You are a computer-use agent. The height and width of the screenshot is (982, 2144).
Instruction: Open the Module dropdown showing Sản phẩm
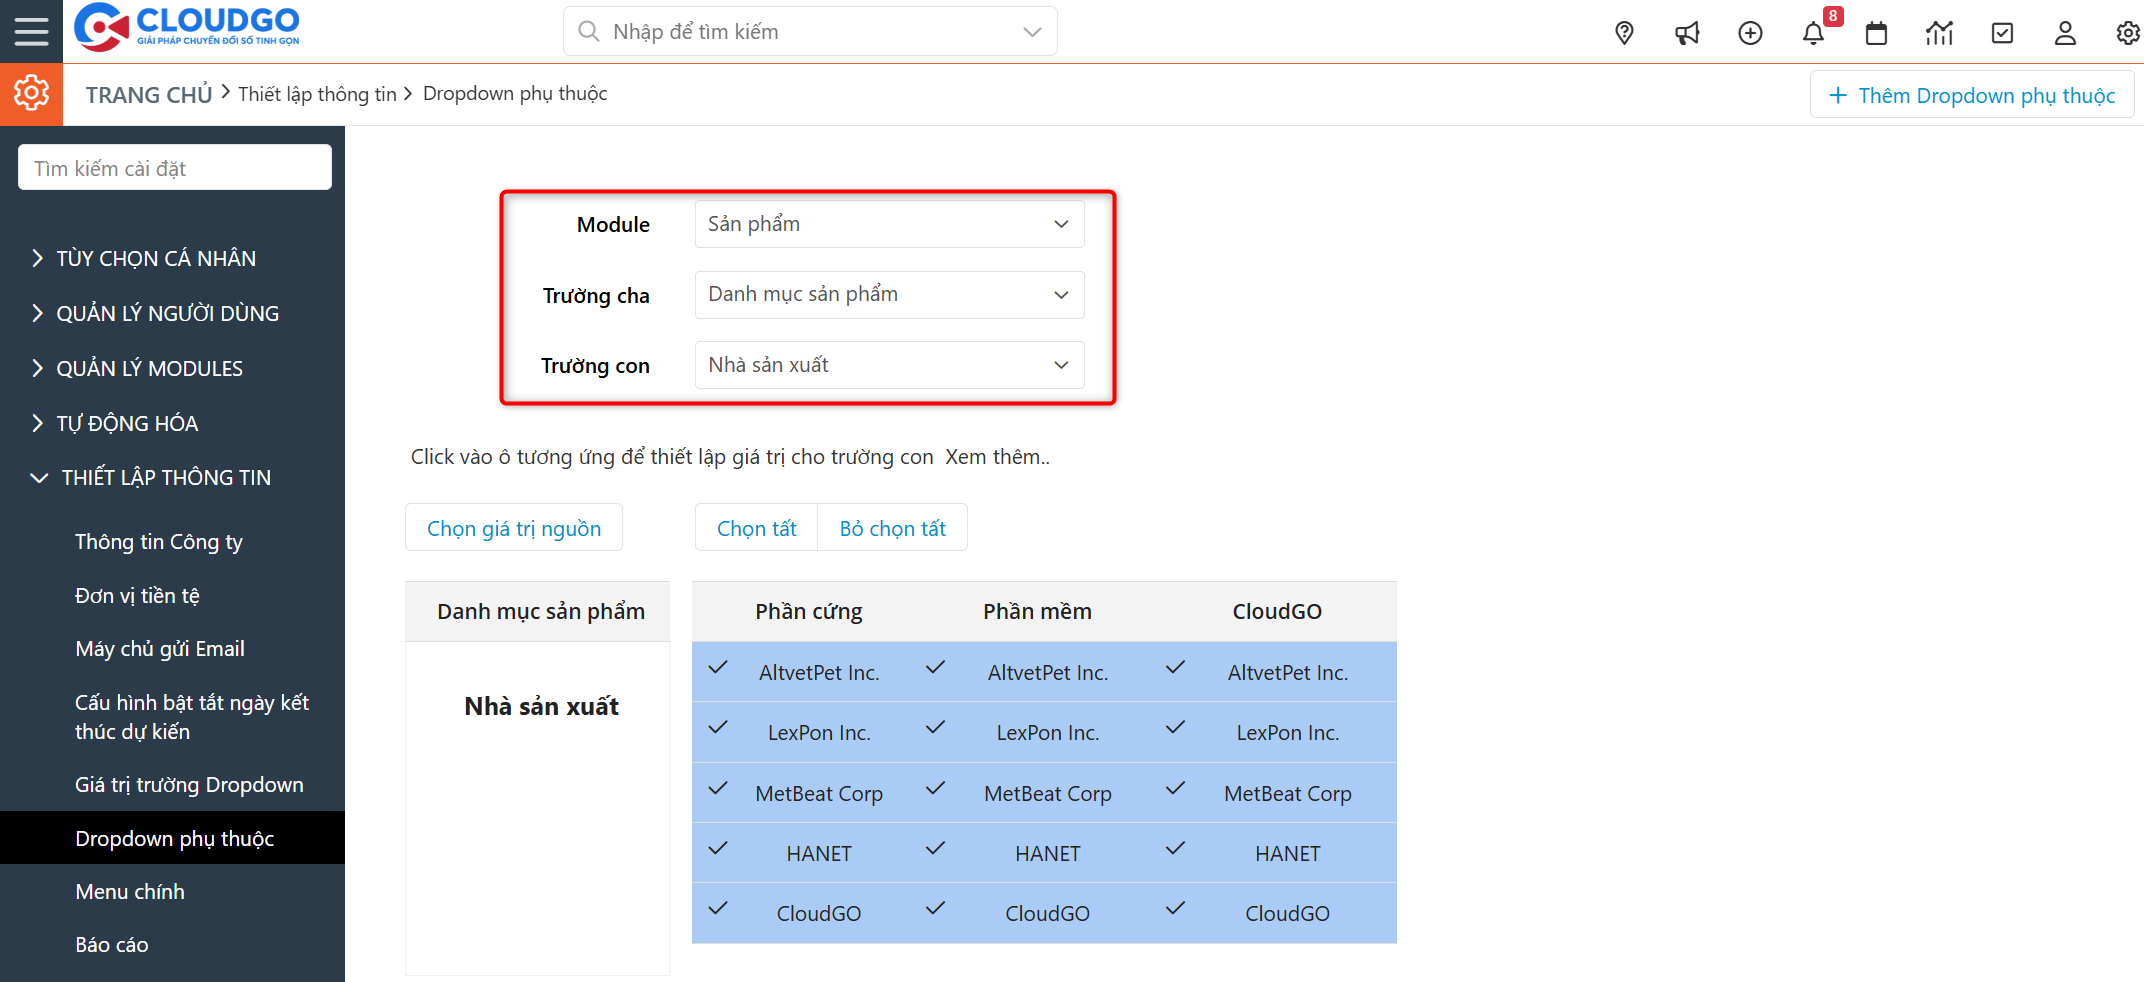pos(888,224)
